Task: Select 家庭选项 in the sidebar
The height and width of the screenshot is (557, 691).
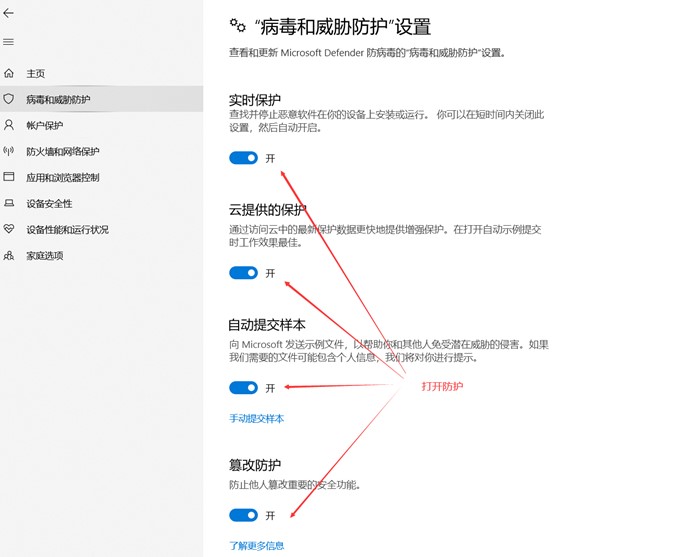Action: click(45, 256)
